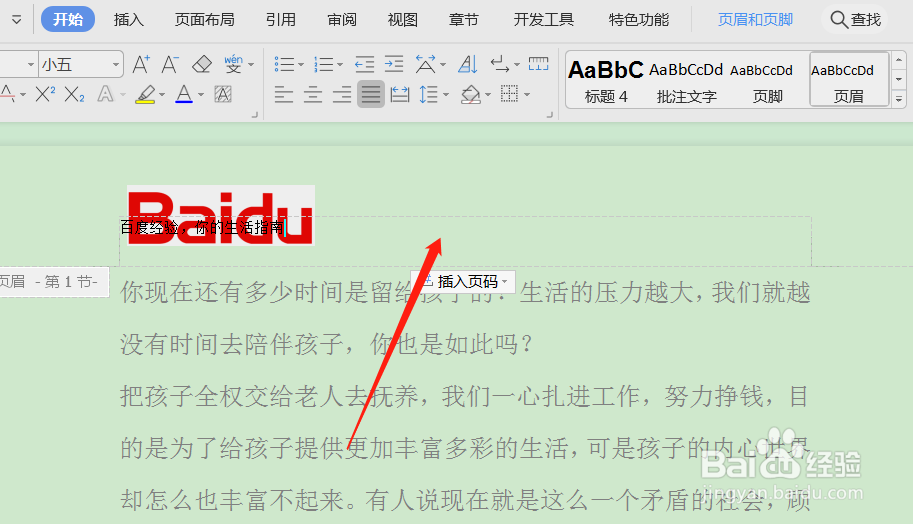Open the 页眉和页脚 tab
This screenshot has height=524, width=913.
[x=755, y=20]
